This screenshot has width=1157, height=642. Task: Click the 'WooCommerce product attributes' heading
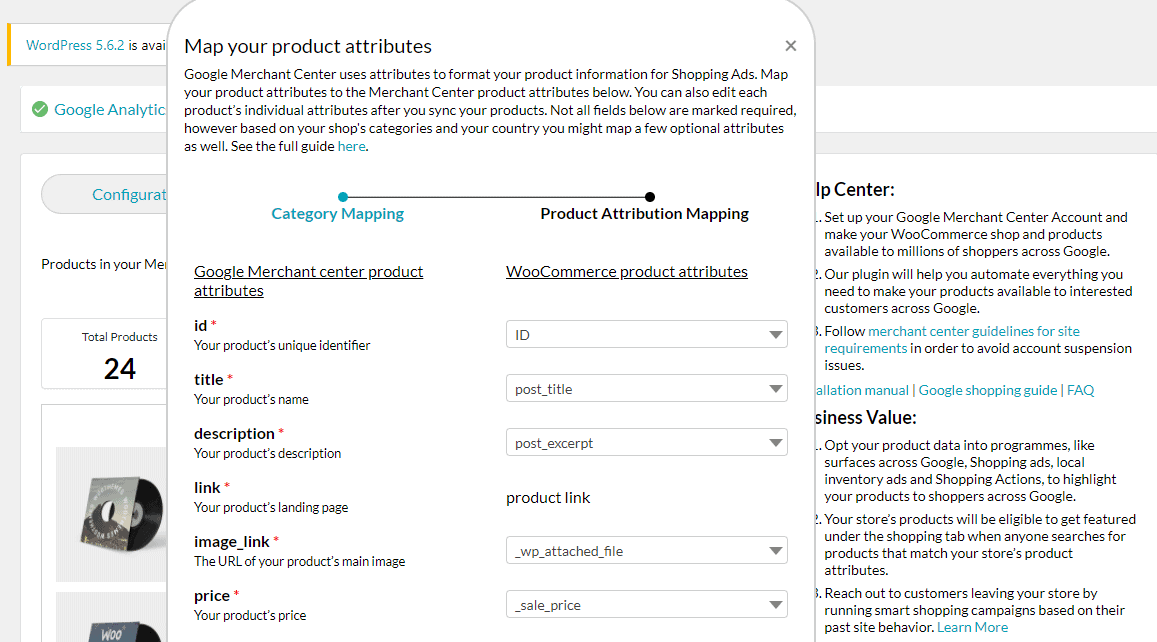[626, 272]
